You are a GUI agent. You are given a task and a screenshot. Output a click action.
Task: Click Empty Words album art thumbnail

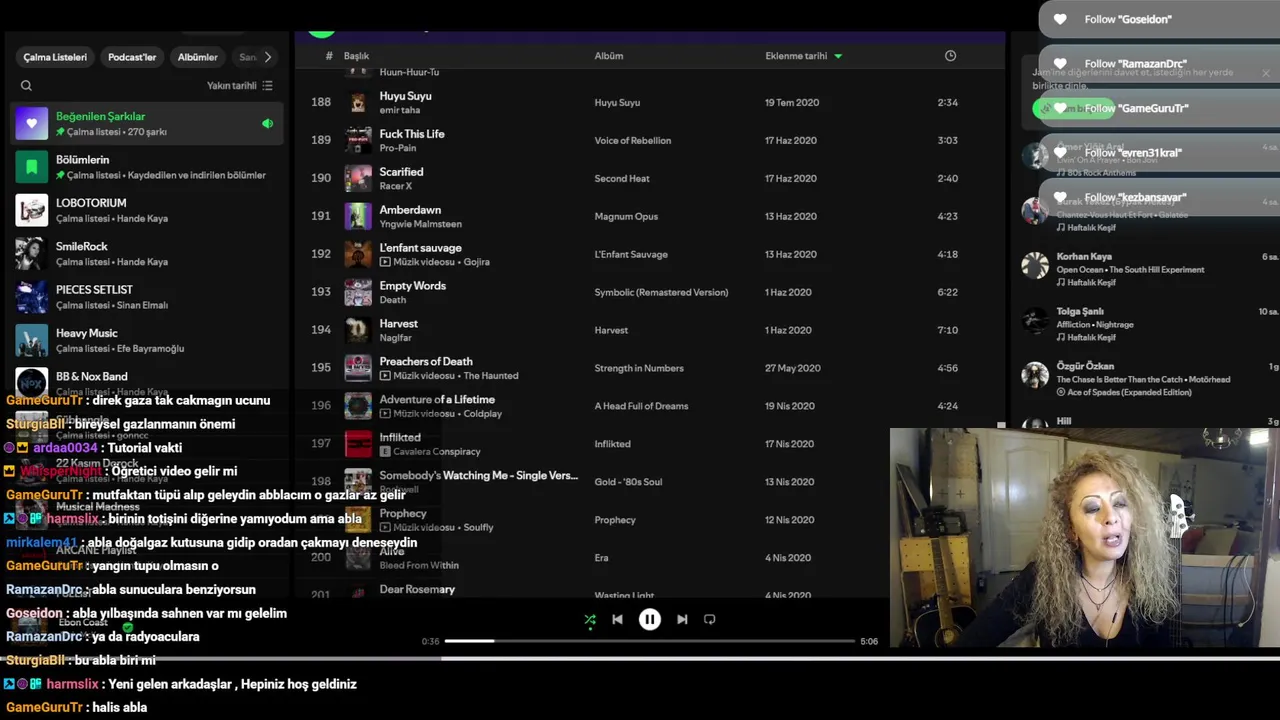358,292
